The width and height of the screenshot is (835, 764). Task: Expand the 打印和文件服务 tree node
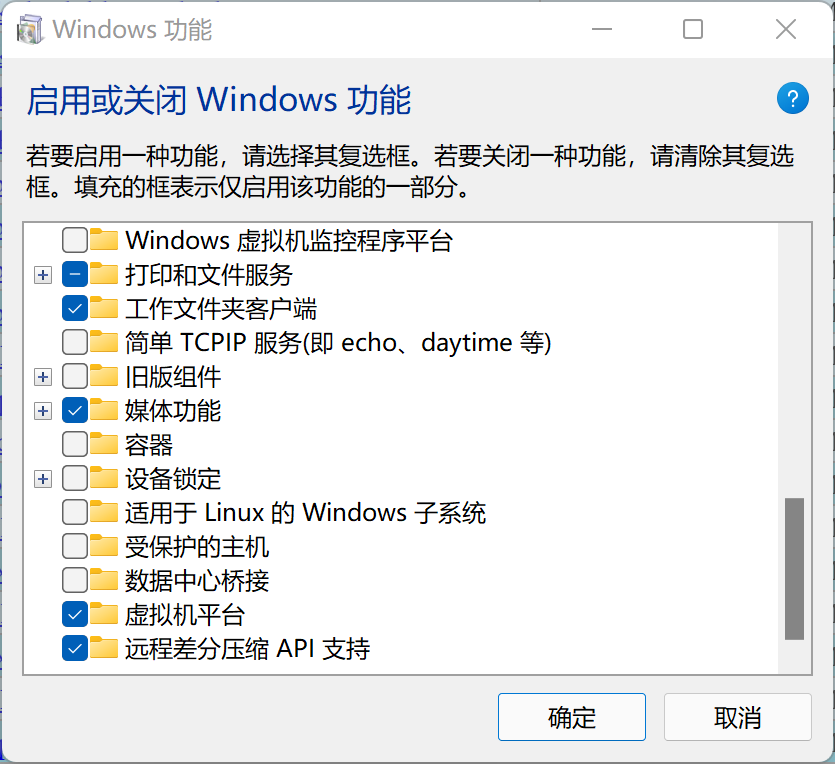pos(42,274)
